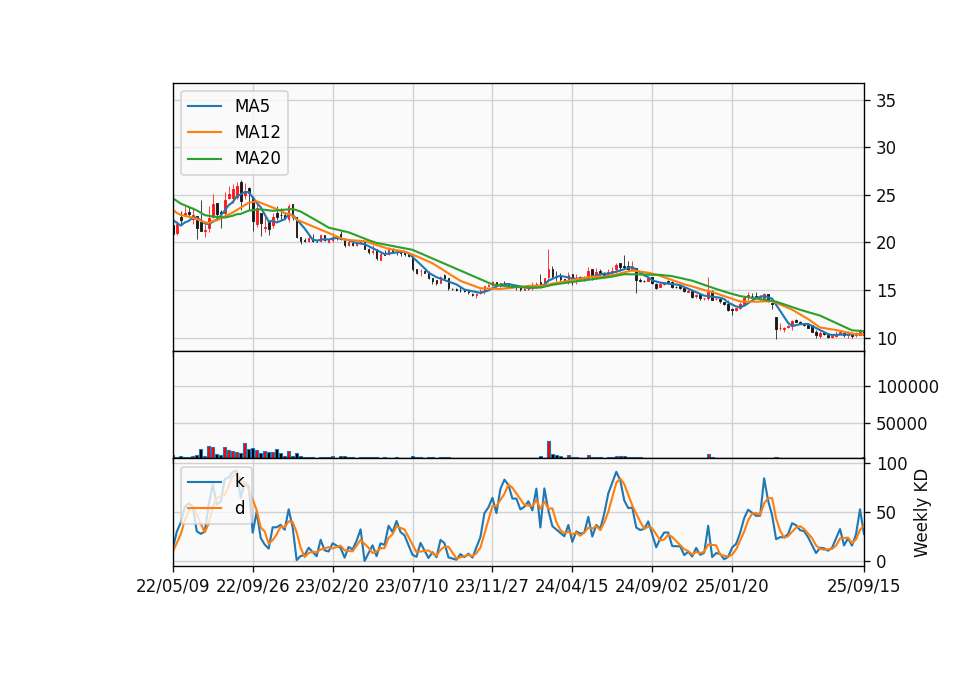Click the d legend label in KD panel
The height and width of the screenshot is (690, 960).
coord(239,508)
